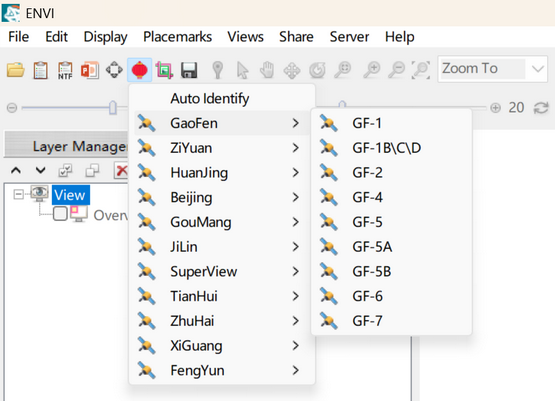Select the View item in Layer Manager
This screenshot has height=401, width=555.
coord(71,195)
